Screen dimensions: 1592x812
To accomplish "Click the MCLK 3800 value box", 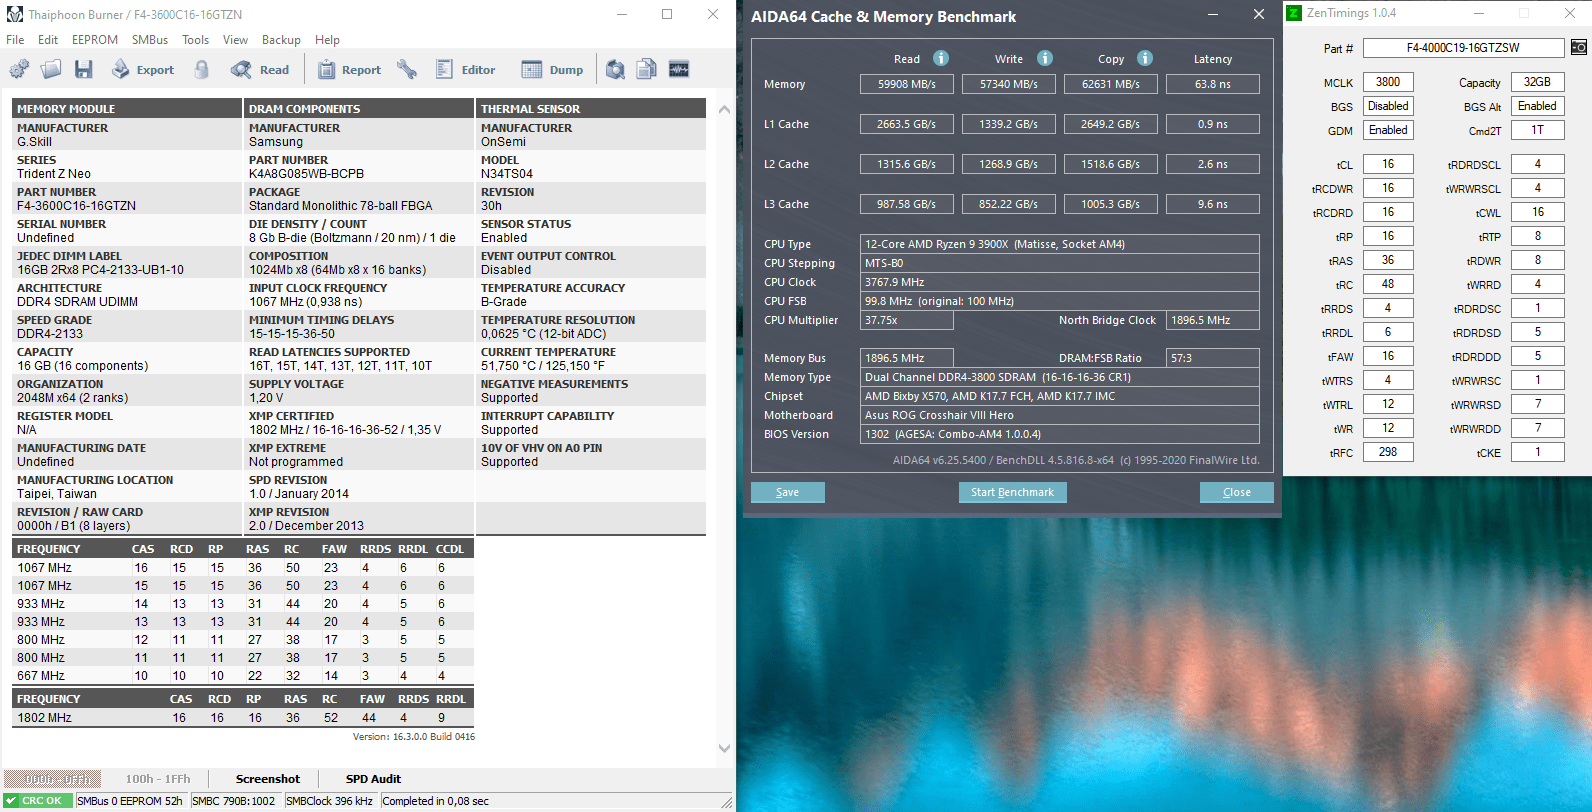I will (1388, 82).
